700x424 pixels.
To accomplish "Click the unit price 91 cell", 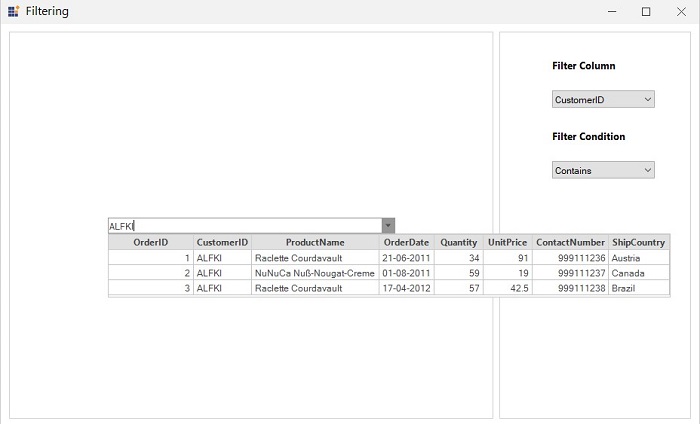I will tap(508, 258).
